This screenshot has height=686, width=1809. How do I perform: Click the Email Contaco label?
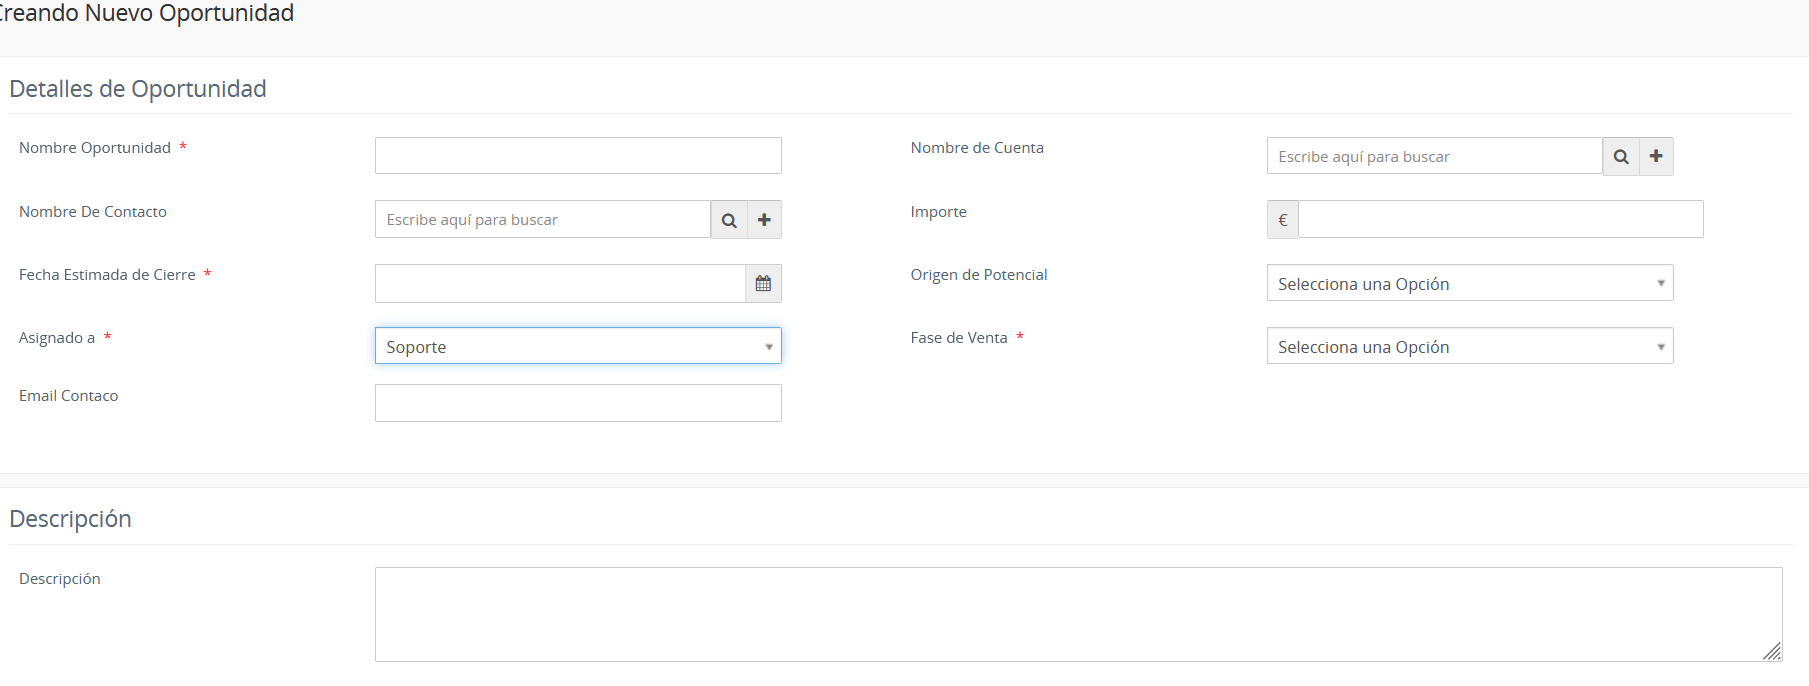click(x=68, y=396)
